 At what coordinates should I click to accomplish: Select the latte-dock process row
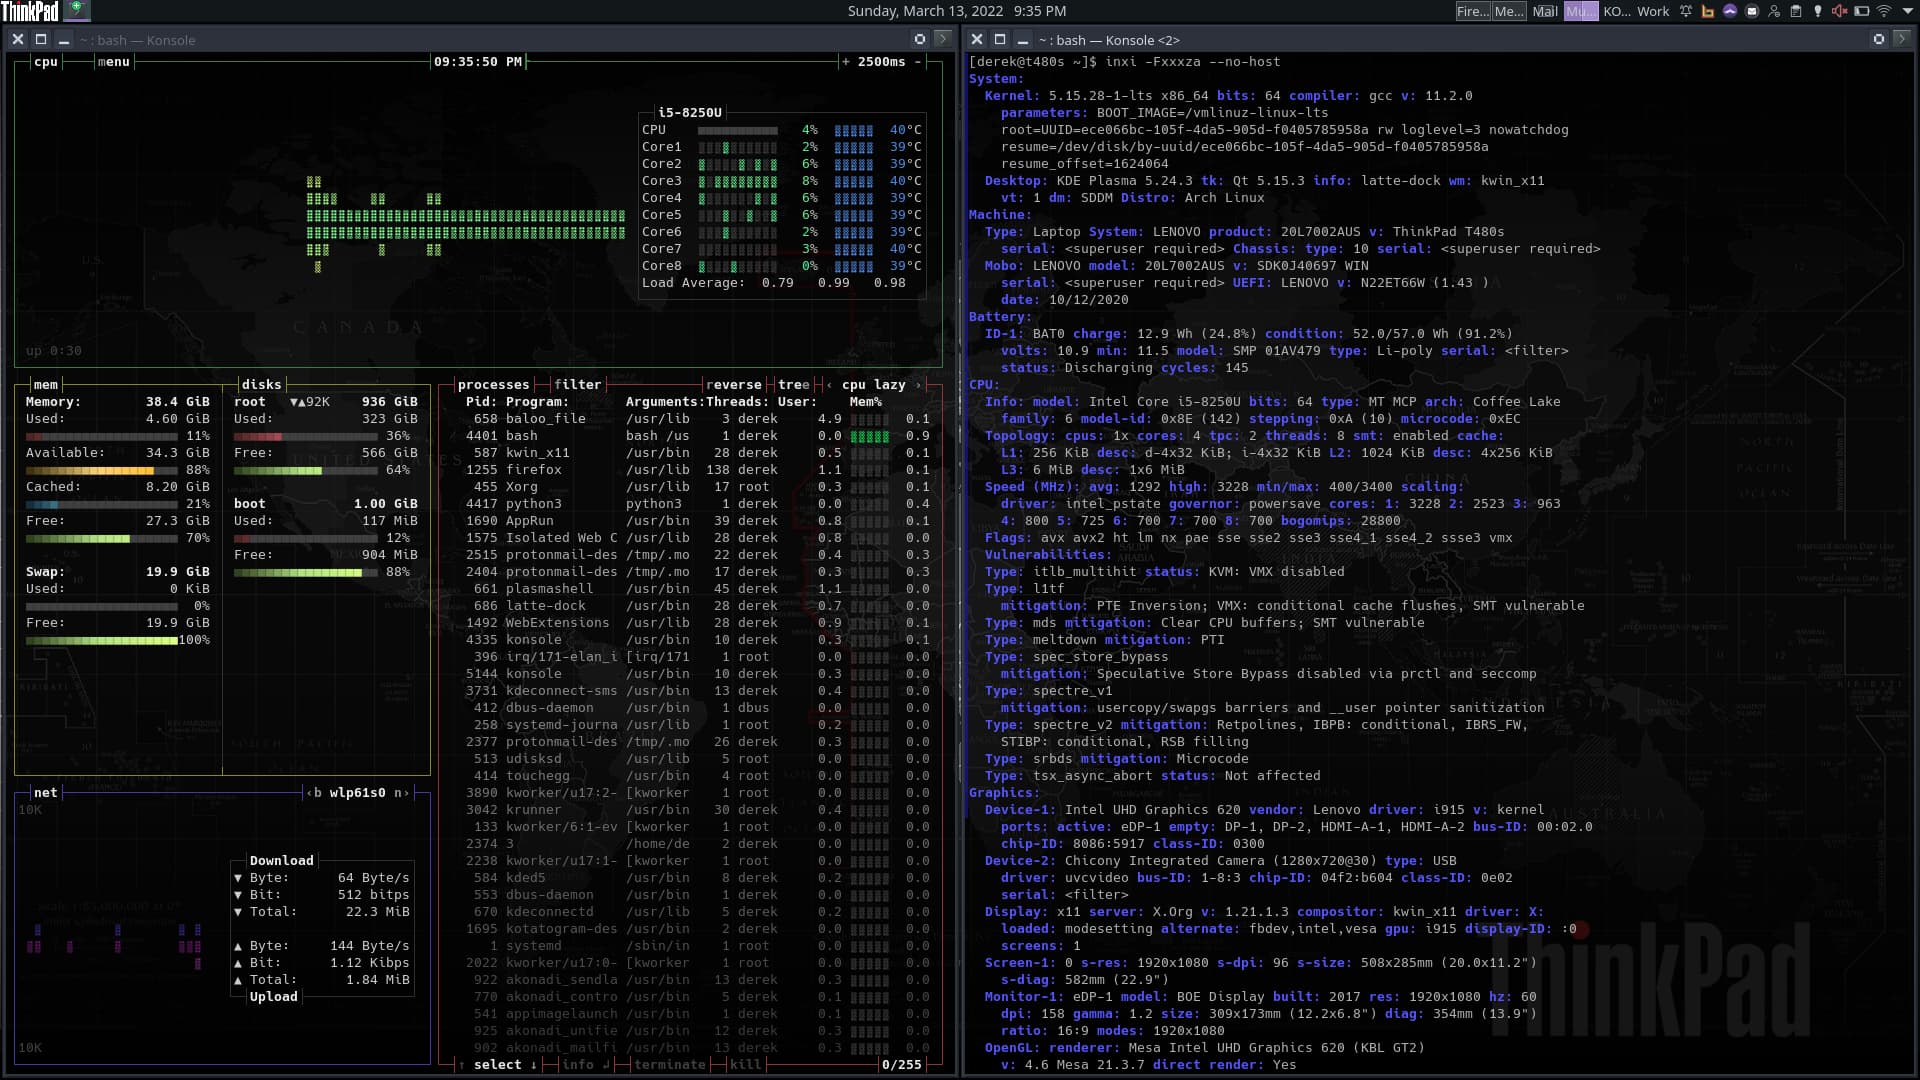(x=690, y=606)
